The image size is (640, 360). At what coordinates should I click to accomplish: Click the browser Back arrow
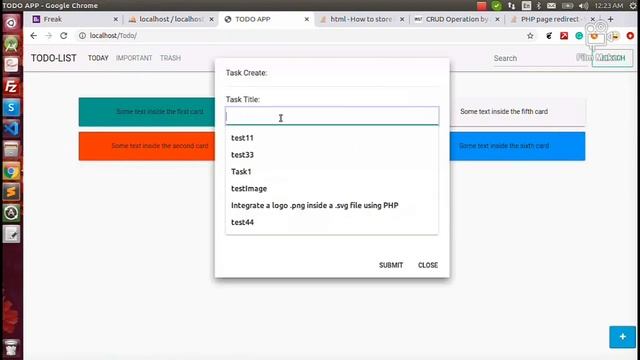pyautogui.click(x=33, y=36)
